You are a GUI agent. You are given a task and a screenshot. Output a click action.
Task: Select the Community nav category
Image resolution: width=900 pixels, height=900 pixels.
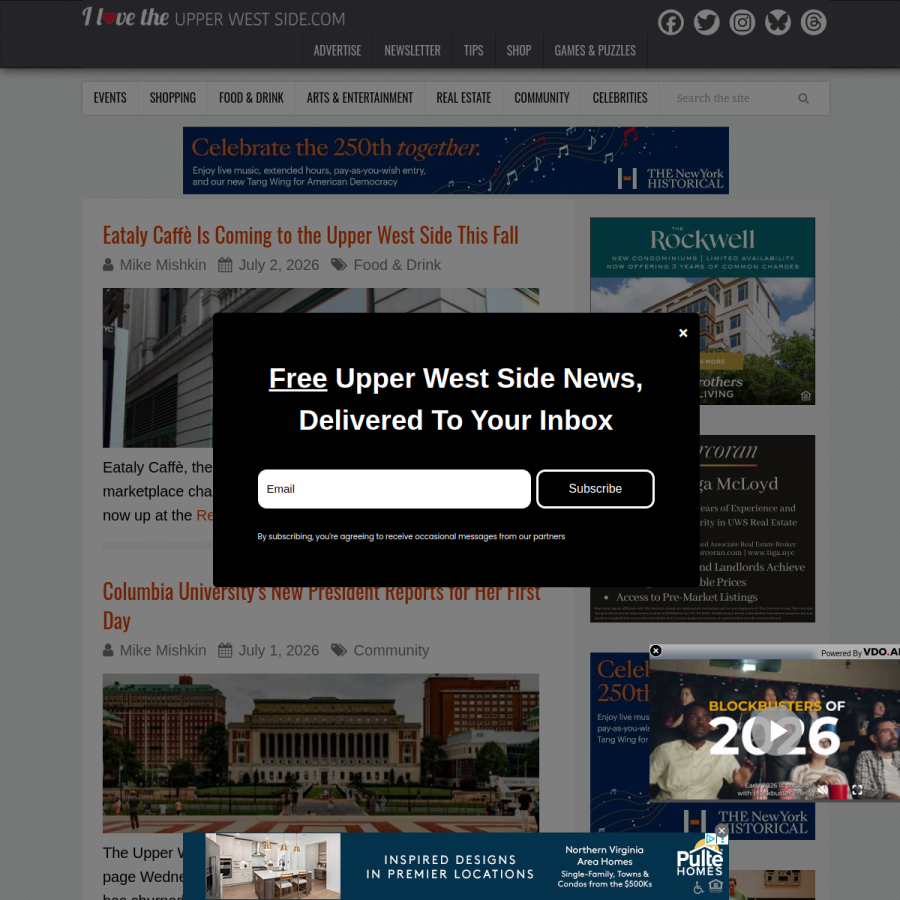[541, 98]
